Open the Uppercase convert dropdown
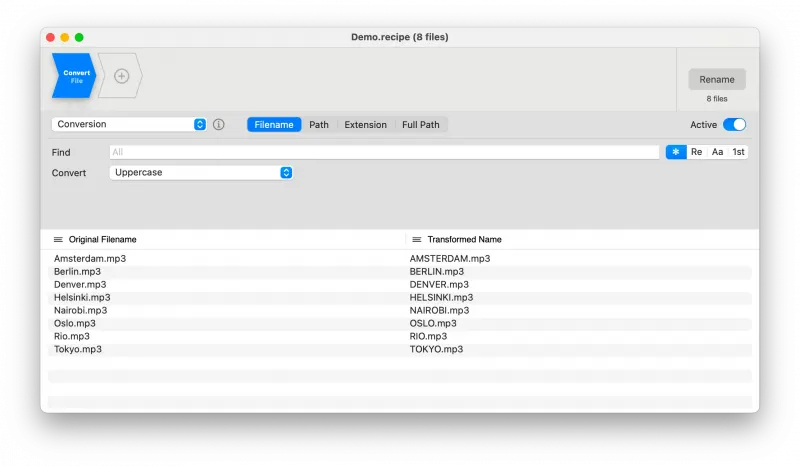The height and width of the screenshot is (466, 800). coord(201,173)
